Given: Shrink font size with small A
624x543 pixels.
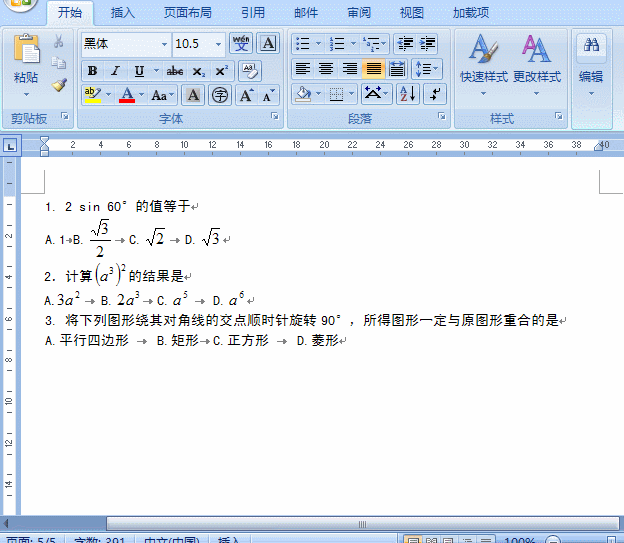Looking at the screenshot, I should pyautogui.click(x=269, y=96).
